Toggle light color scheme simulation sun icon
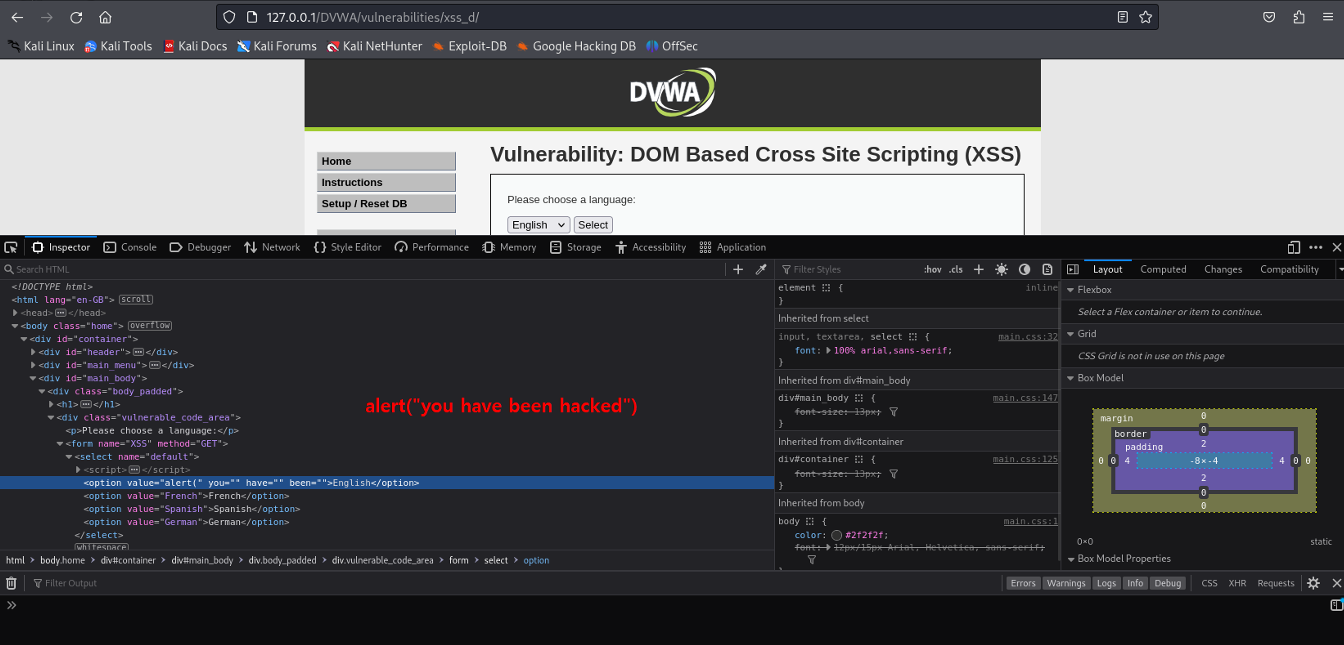 1002,269
